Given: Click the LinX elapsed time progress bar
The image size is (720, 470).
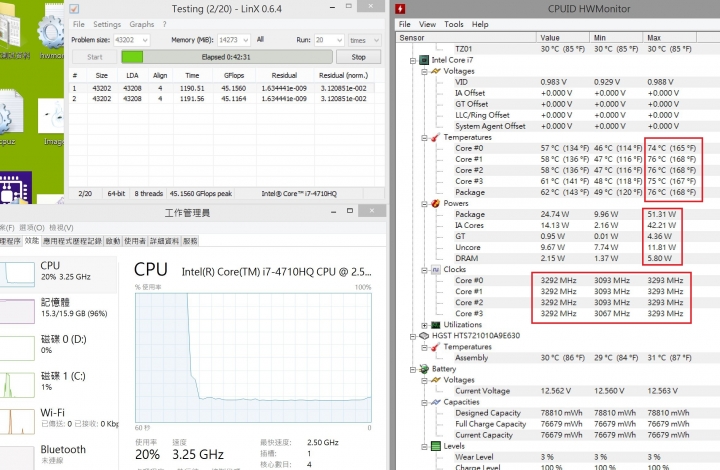Looking at the screenshot, I should click(x=226, y=57).
